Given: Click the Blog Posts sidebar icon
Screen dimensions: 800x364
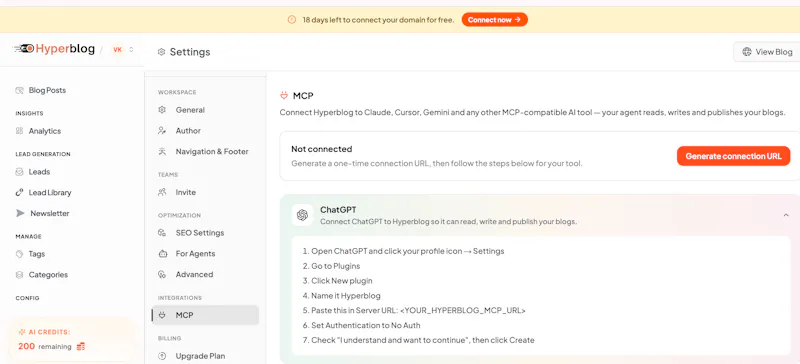Looking at the screenshot, I should tap(19, 90).
